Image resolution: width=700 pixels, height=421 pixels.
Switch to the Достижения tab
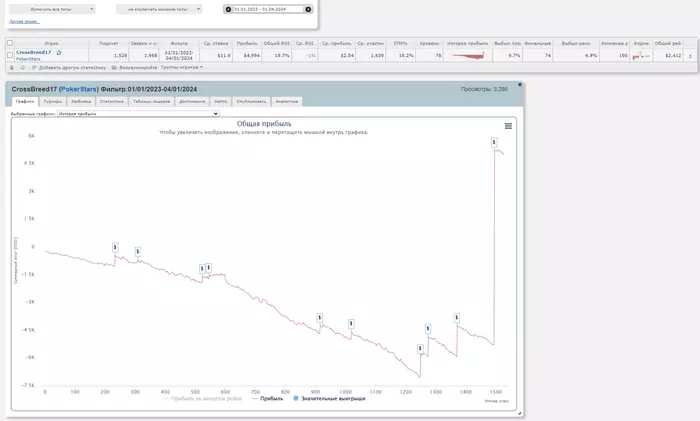[x=192, y=101]
